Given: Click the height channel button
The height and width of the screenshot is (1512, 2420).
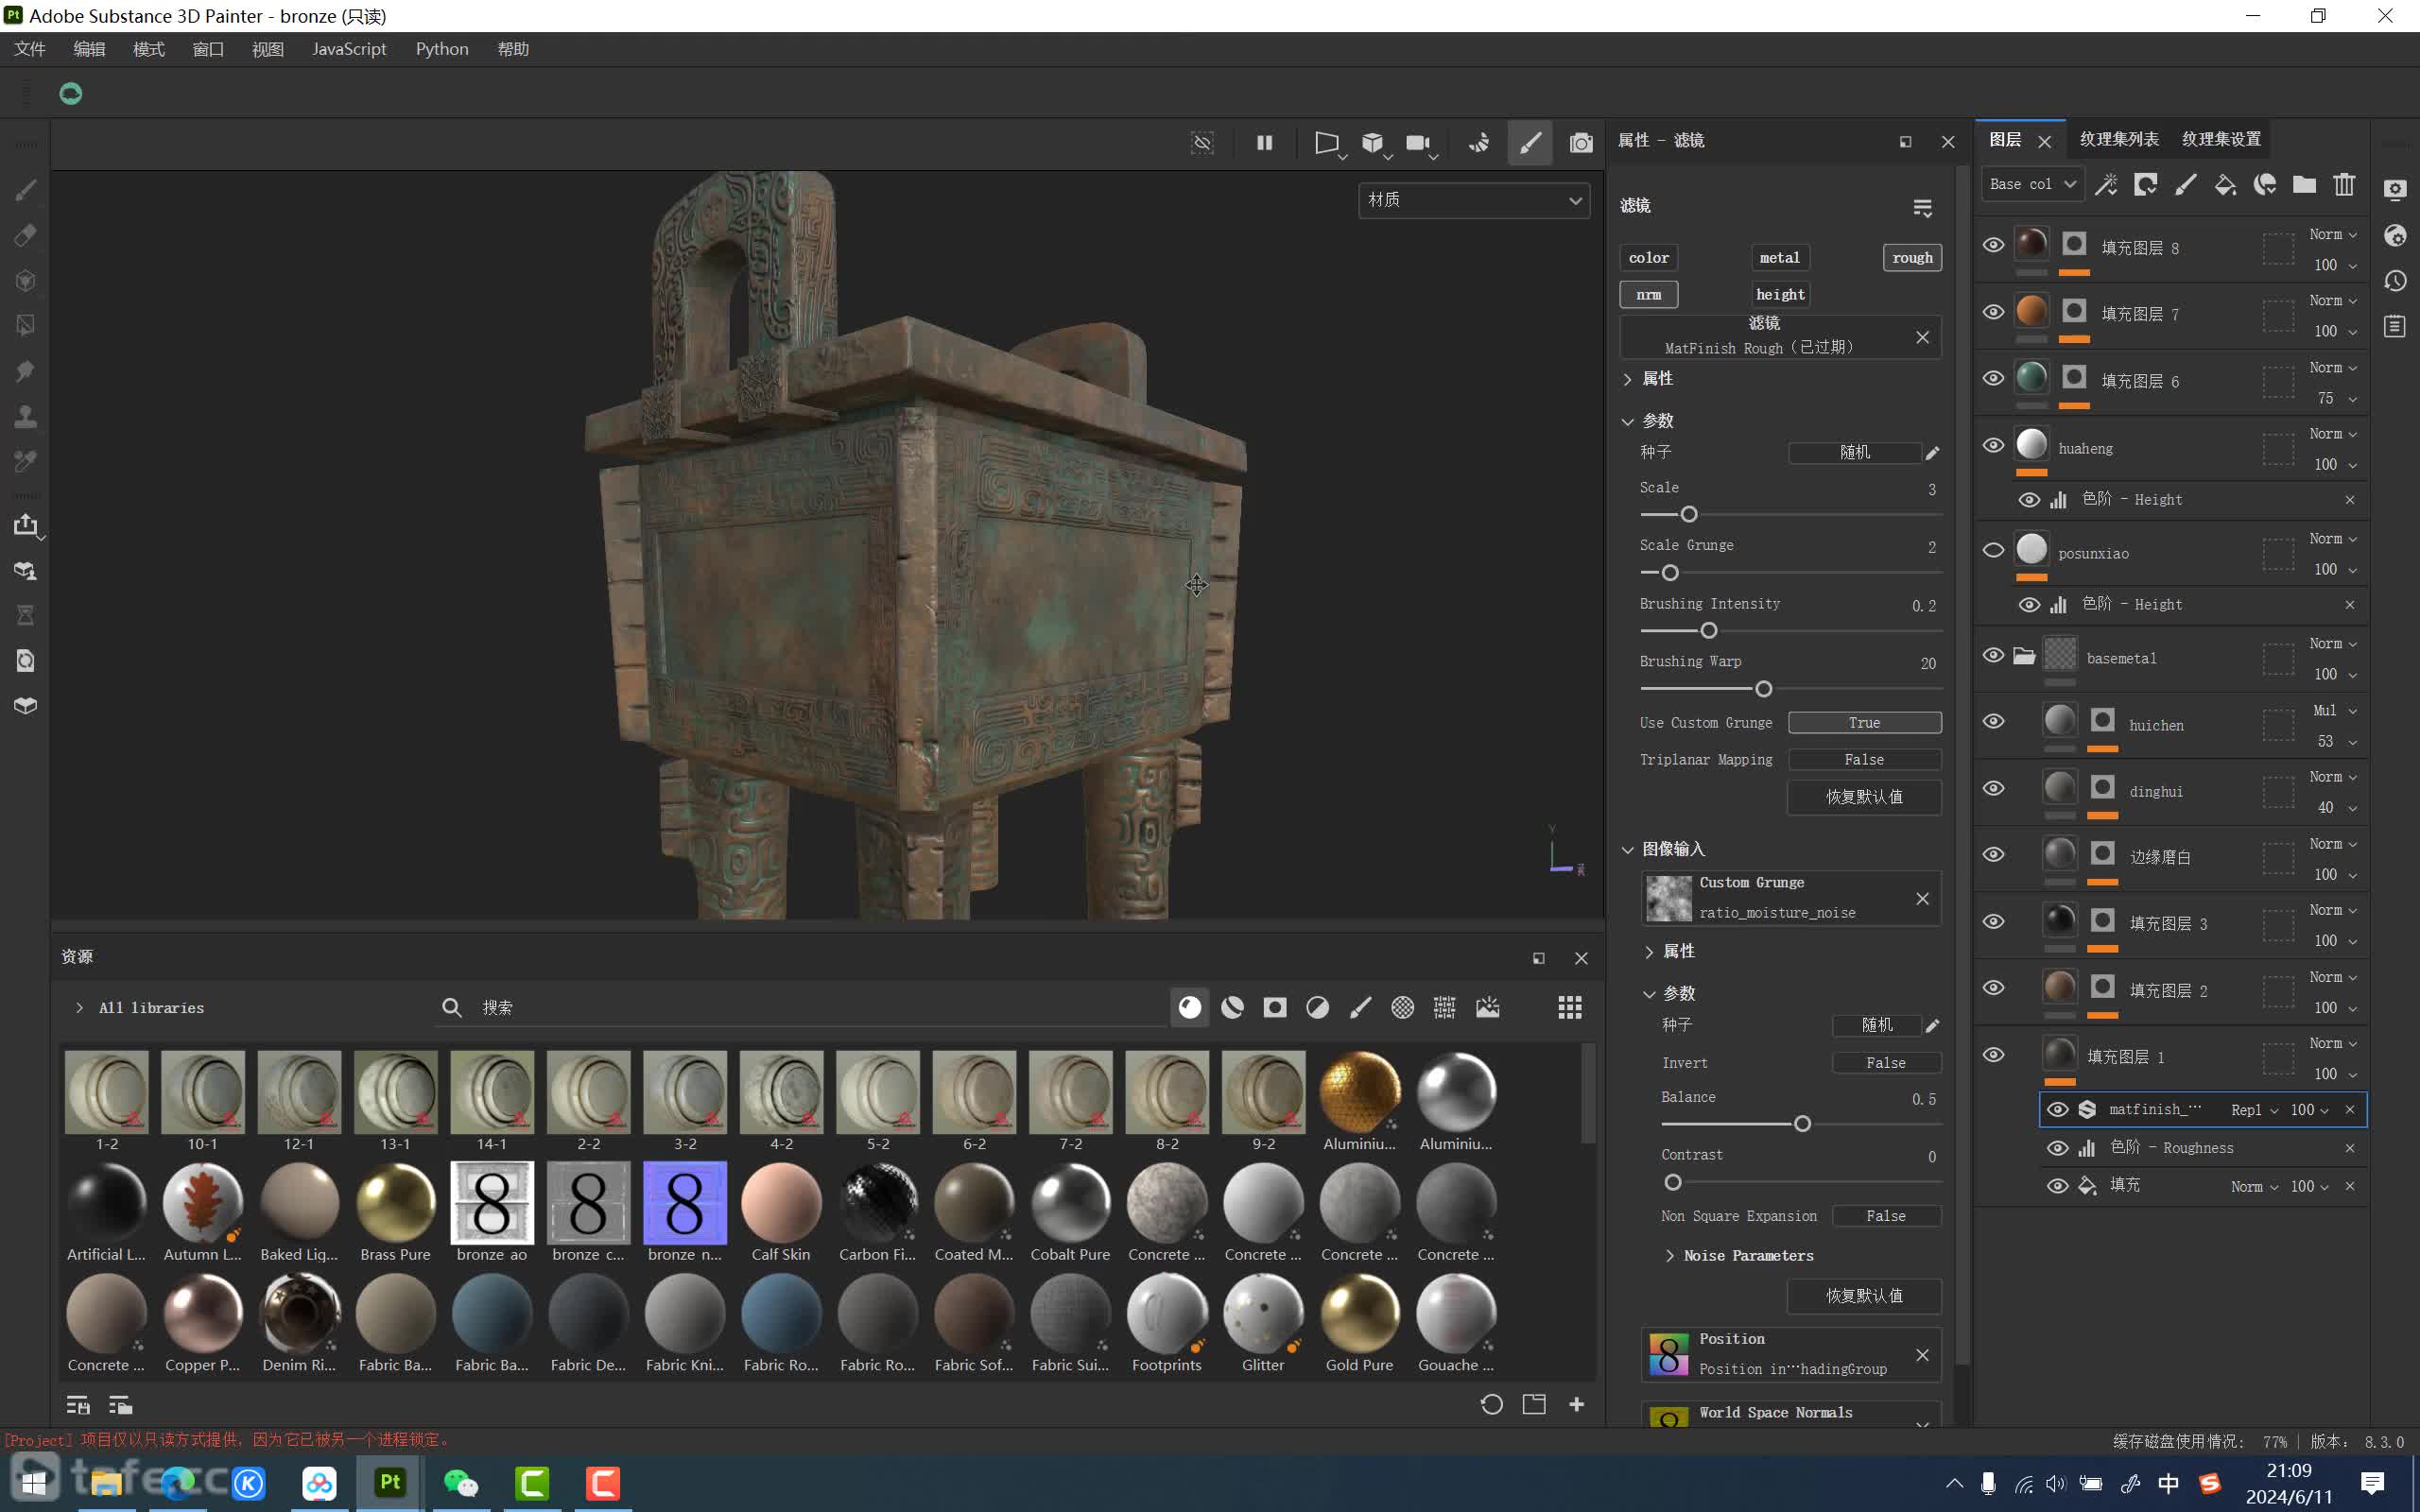Looking at the screenshot, I should point(1780,294).
